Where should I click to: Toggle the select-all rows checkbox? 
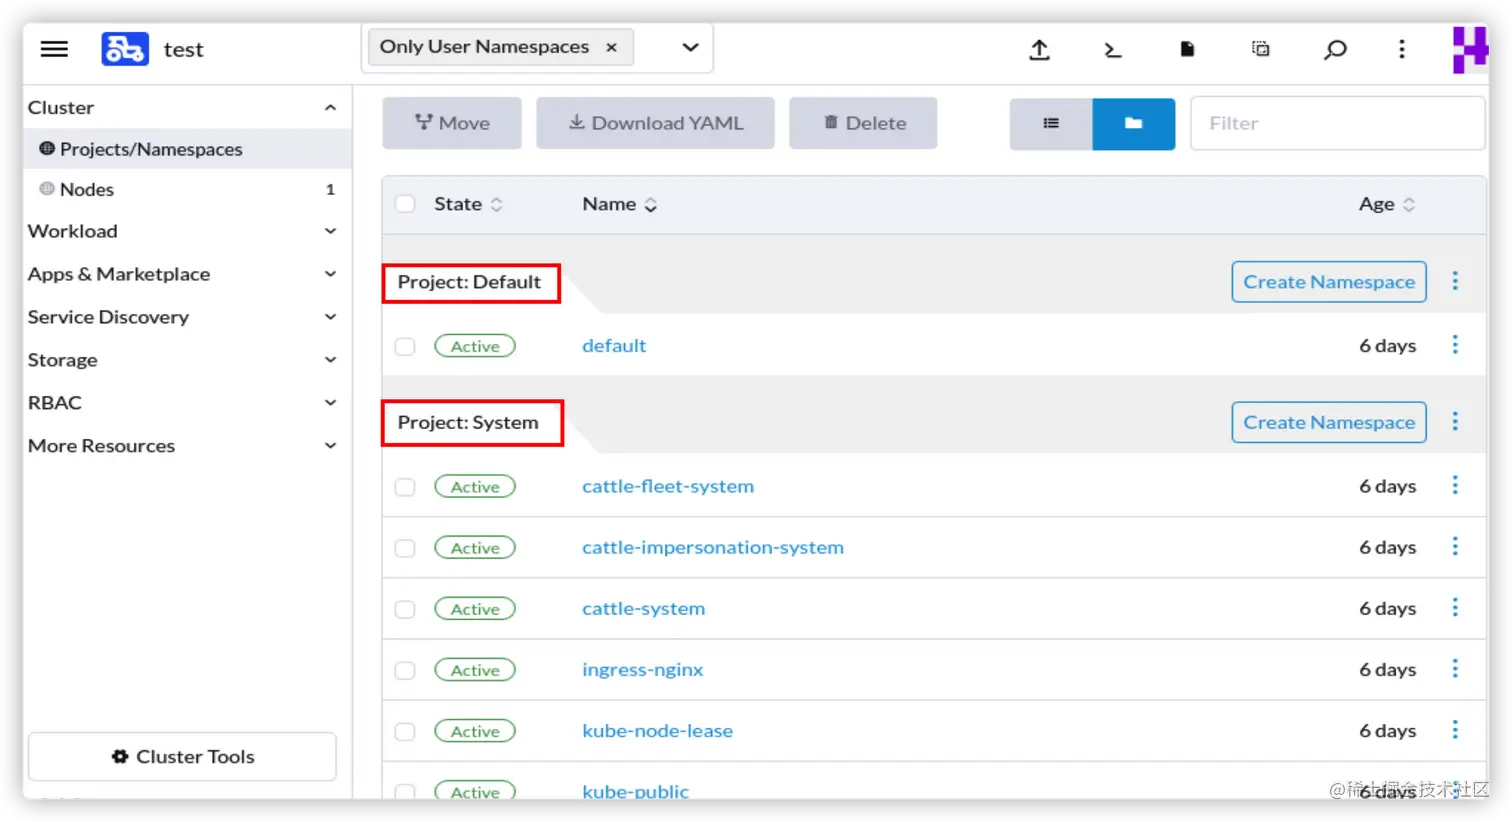click(405, 204)
